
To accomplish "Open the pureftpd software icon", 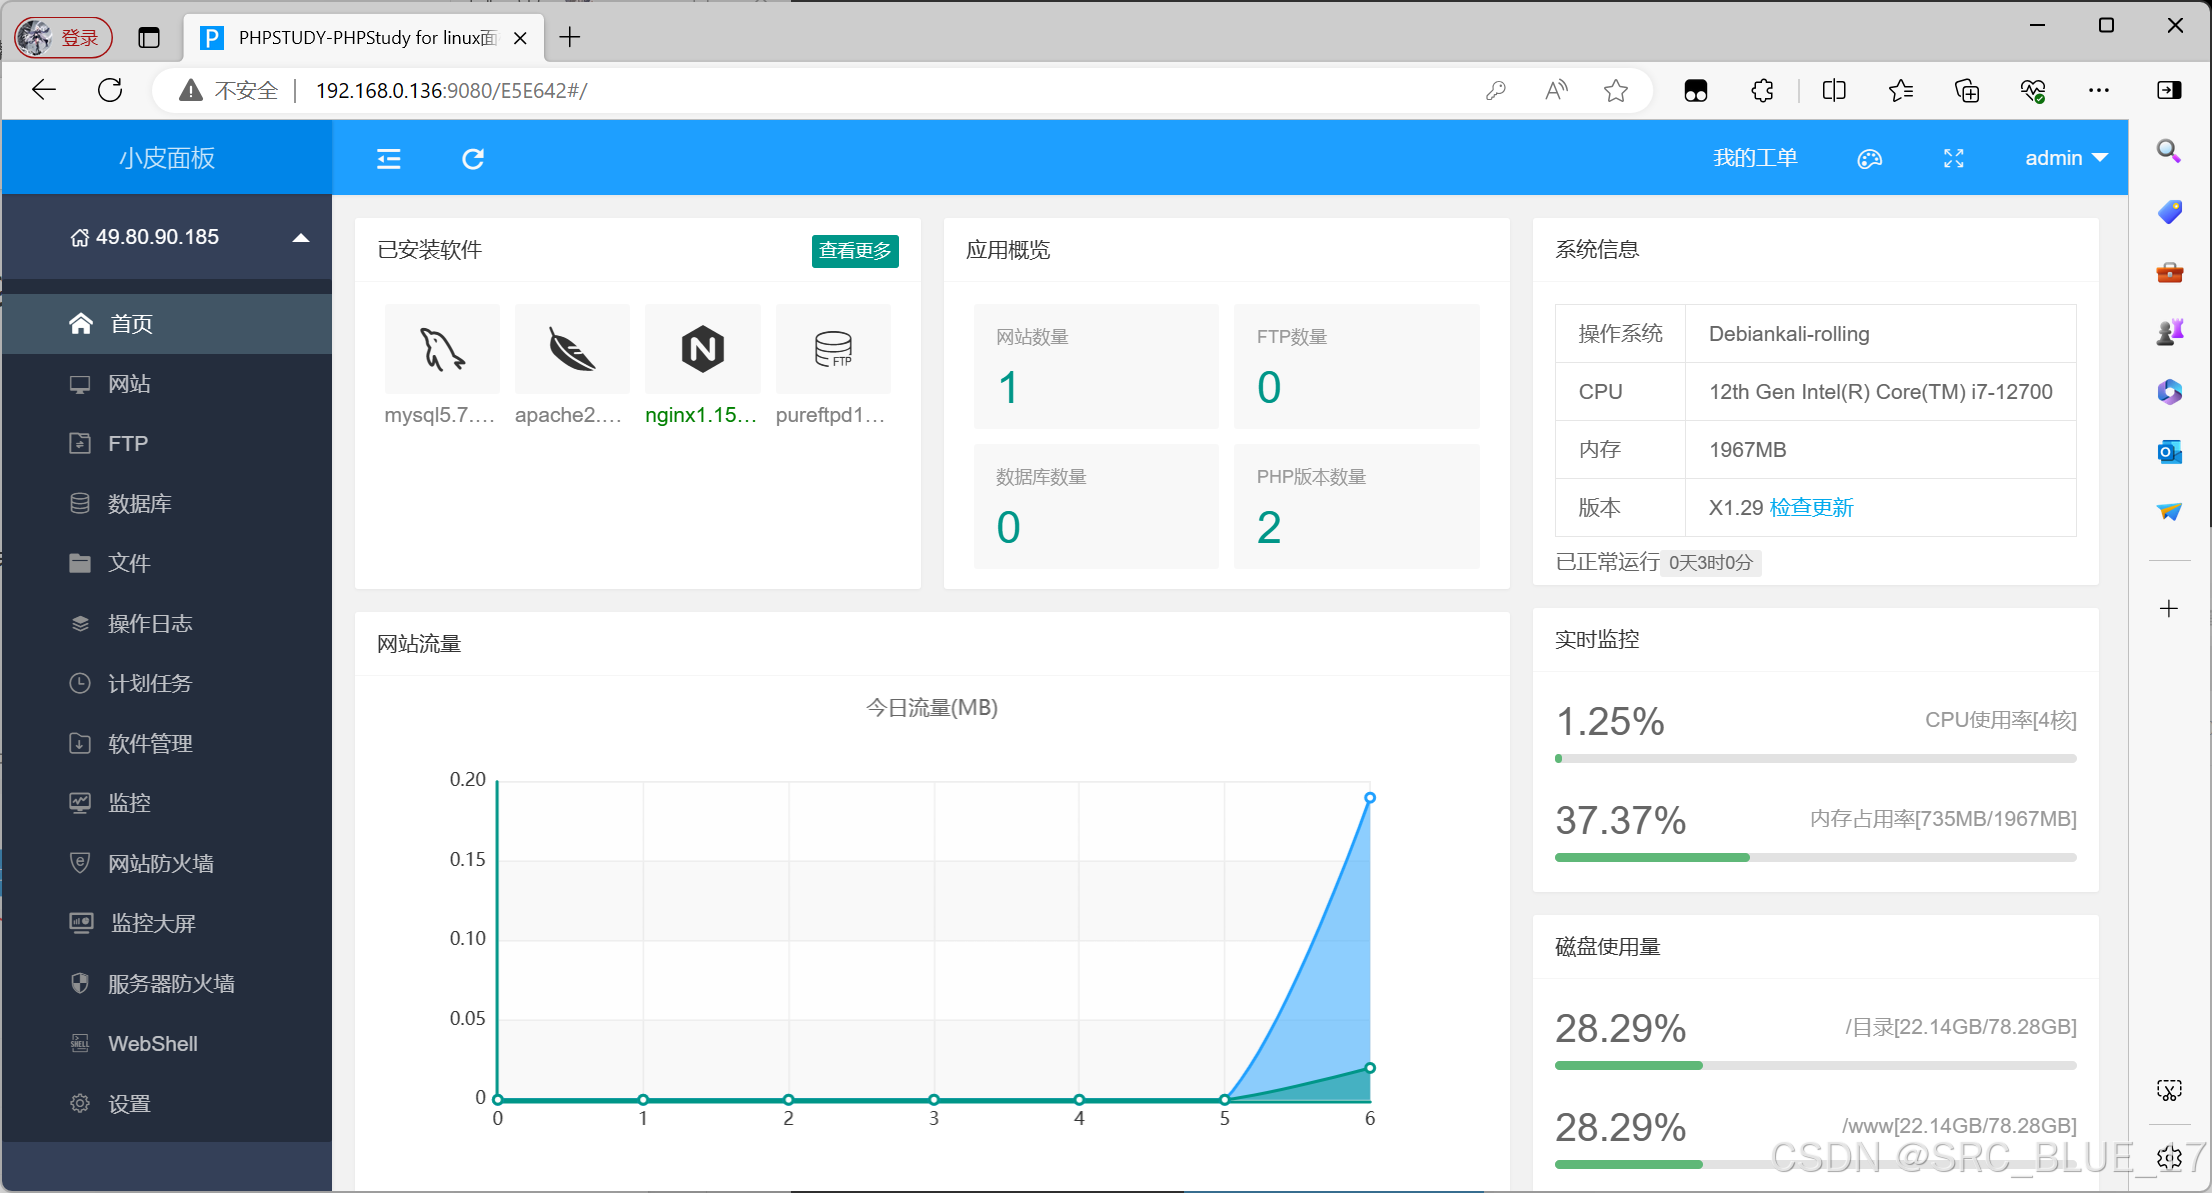I will tap(832, 349).
